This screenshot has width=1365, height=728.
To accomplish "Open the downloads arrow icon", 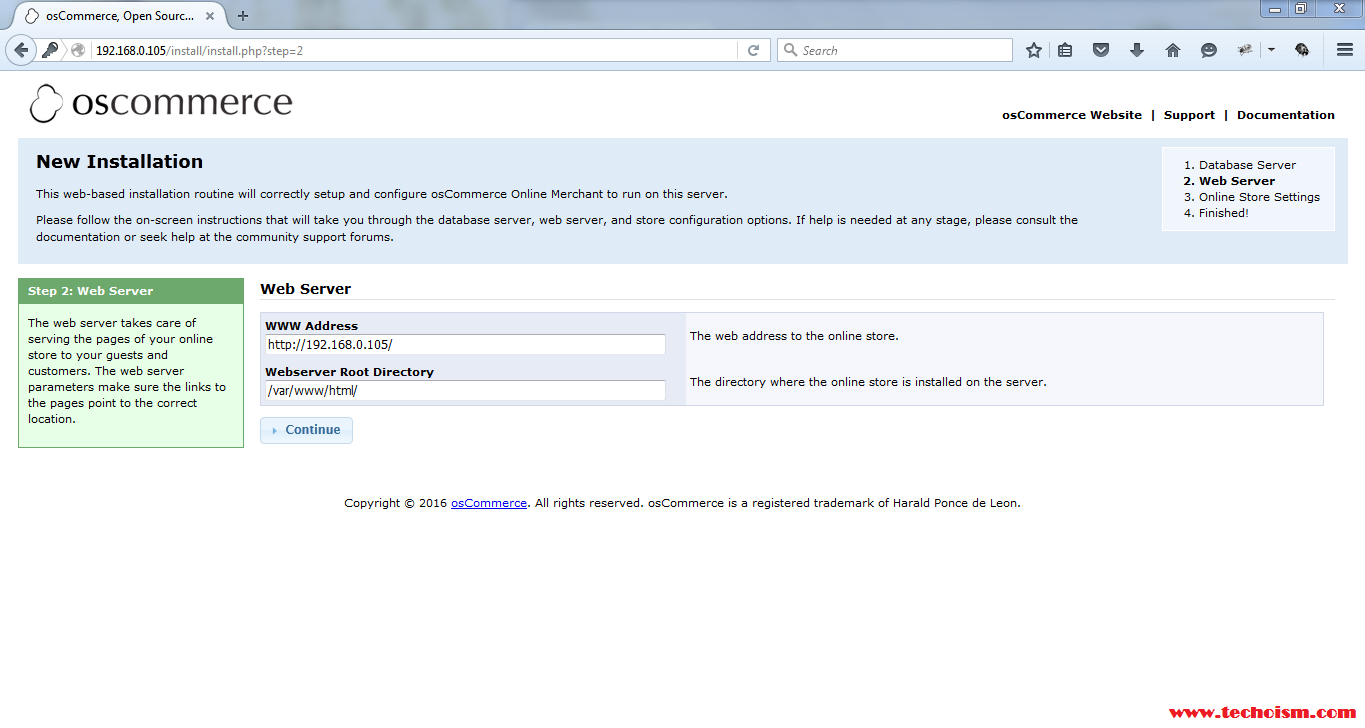I will coord(1137,50).
